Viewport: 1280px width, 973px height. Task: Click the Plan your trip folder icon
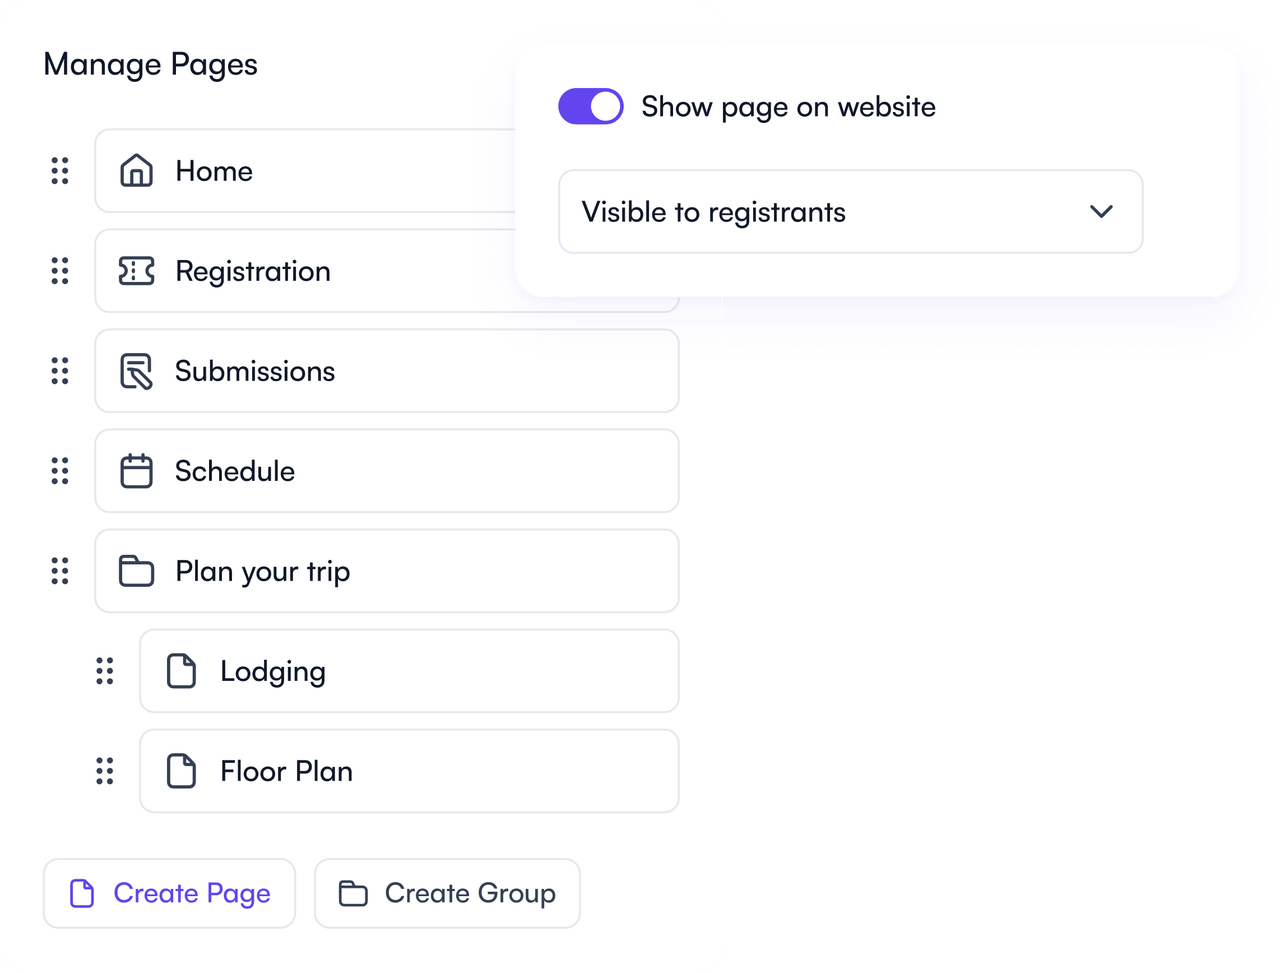pyautogui.click(x=136, y=571)
